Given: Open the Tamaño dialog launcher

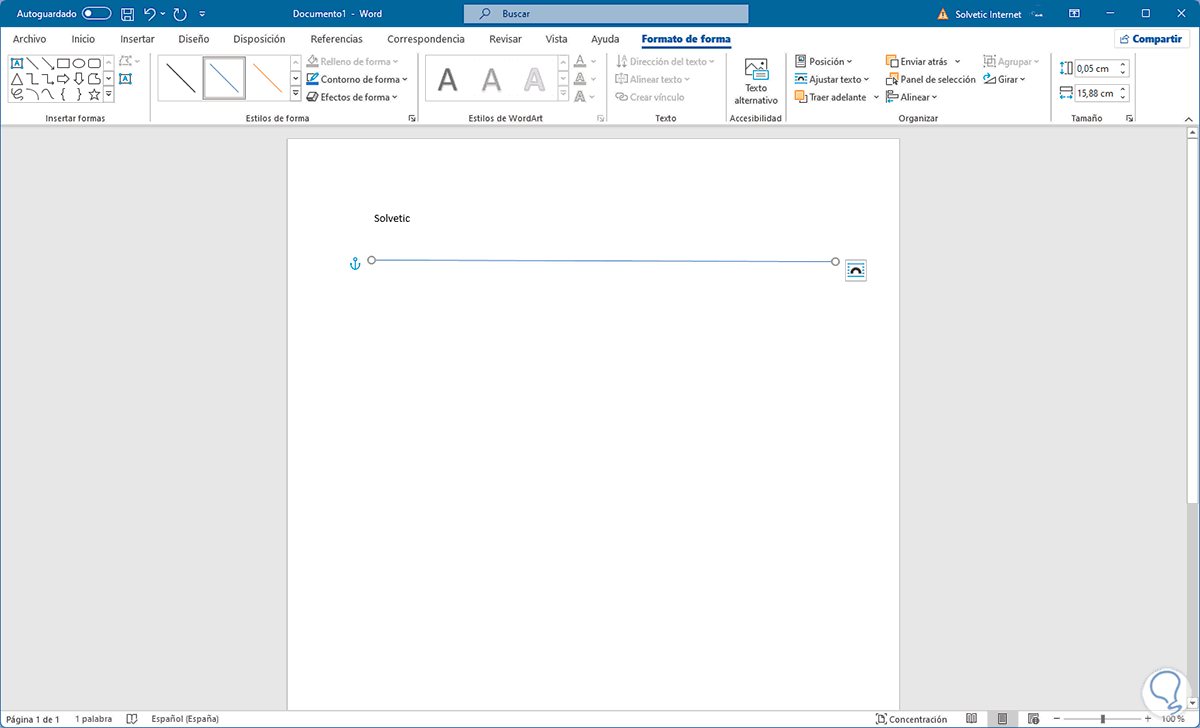Looking at the screenshot, I should (1130, 118).
